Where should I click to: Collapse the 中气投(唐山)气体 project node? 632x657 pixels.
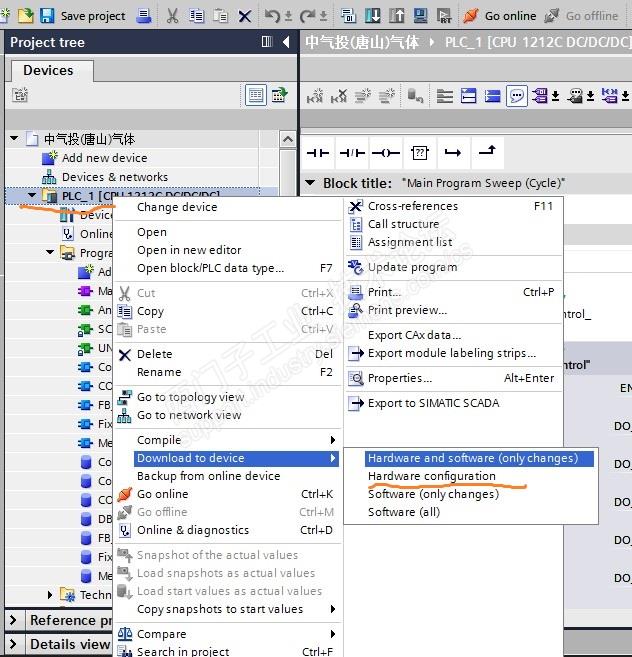15,138
